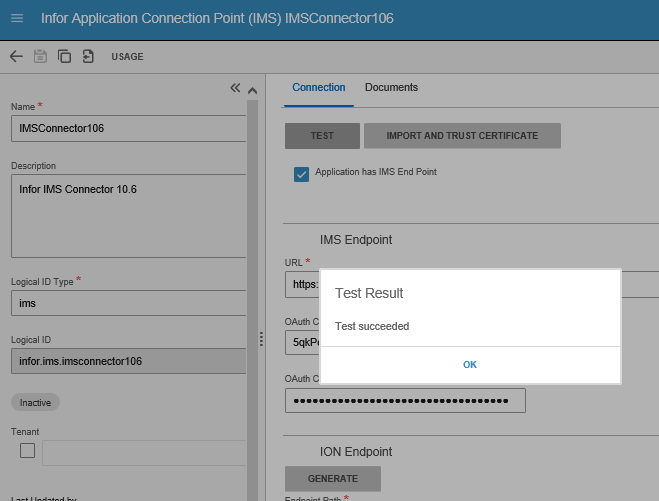659x501 pixels.
Task: Switch to the Connection tab
Action: click(x=319, y=87)
